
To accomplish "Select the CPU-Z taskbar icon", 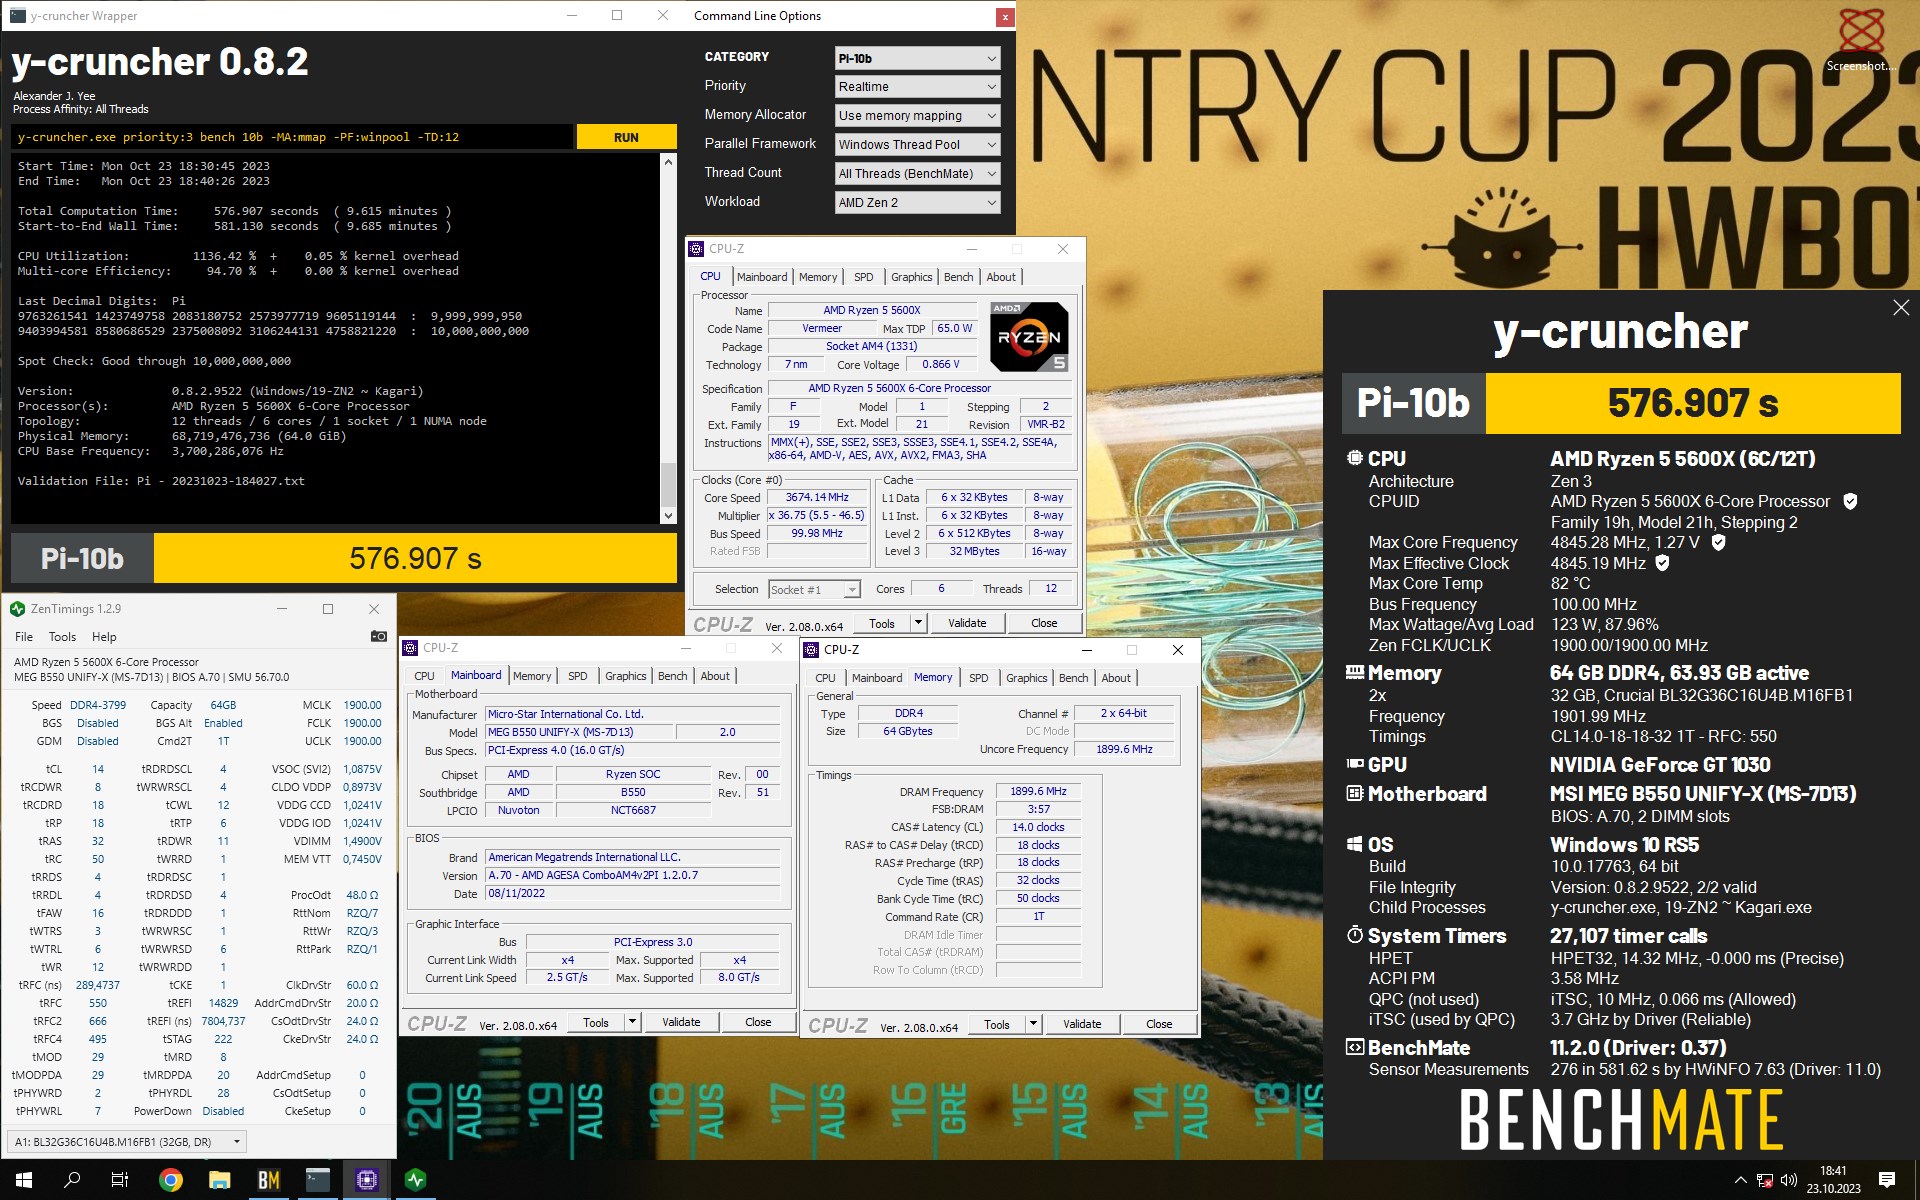I will point(367,1180).
